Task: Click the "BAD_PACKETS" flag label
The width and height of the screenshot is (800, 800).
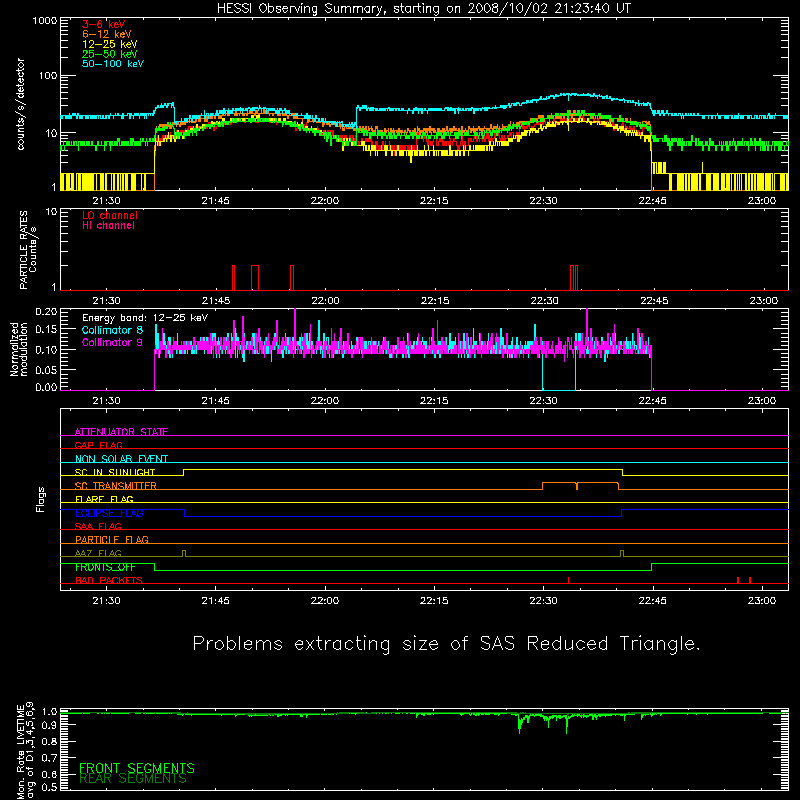Action: pyautogui.click(x=109, y=581)
